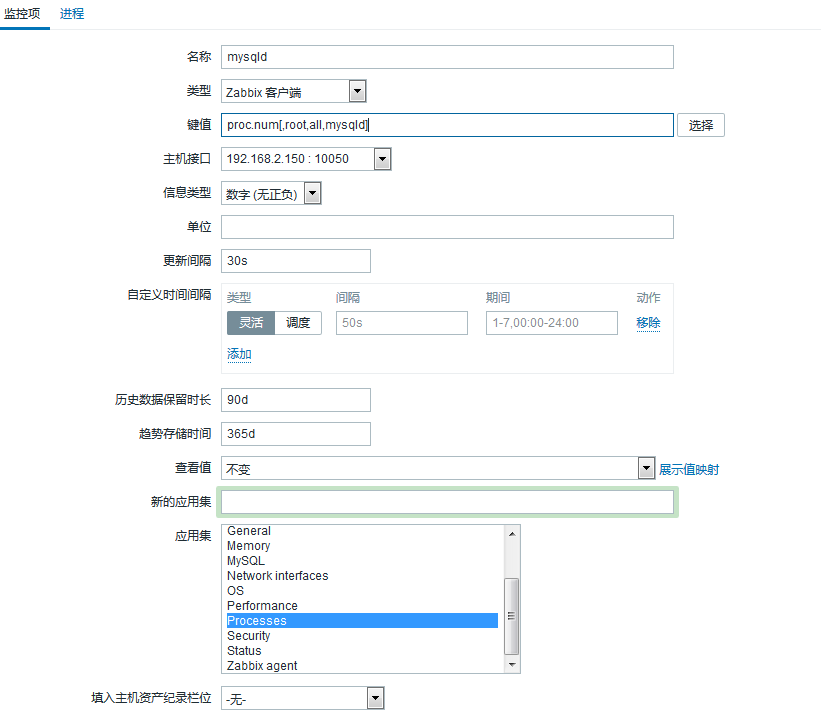
Task: Click the 展示值映射 link
Action: pos(689,469)
